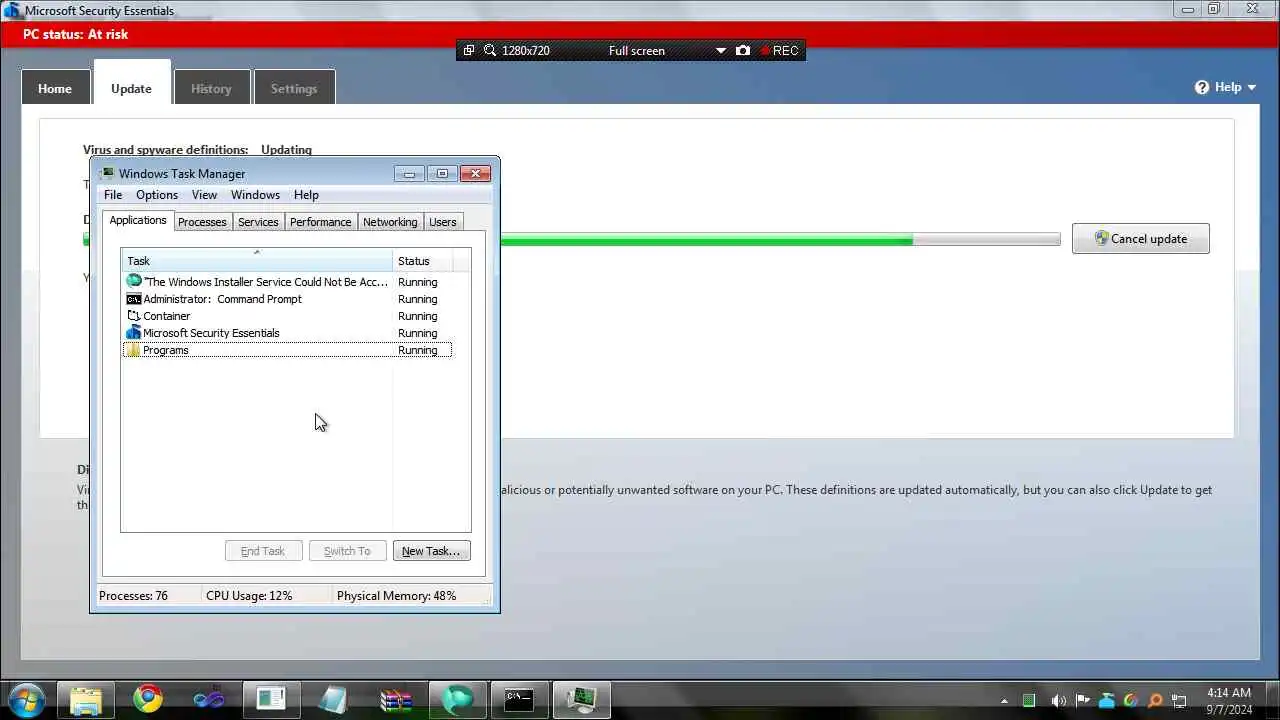Open the blue infinity-shaped taskbar icon
1280x720 pixels.
[210, 699]
